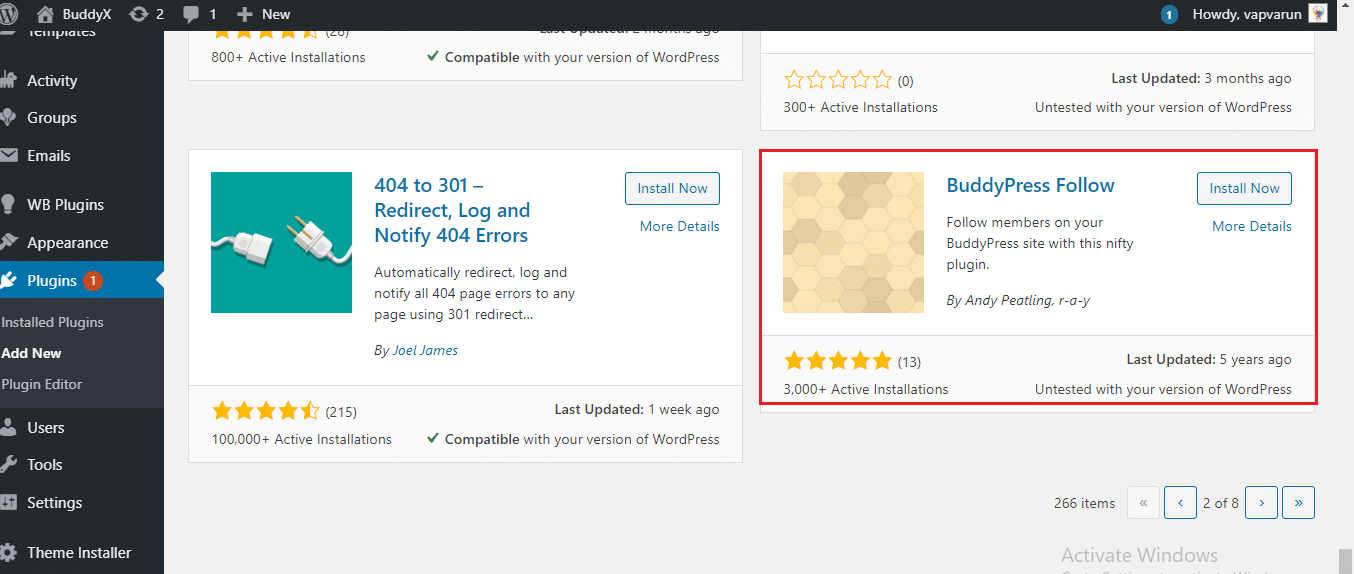Click the 4.5-star rating of 404 to 301
Image resolution: width=1354 pixels, height=574 pixels.
[x=266, y=410]
